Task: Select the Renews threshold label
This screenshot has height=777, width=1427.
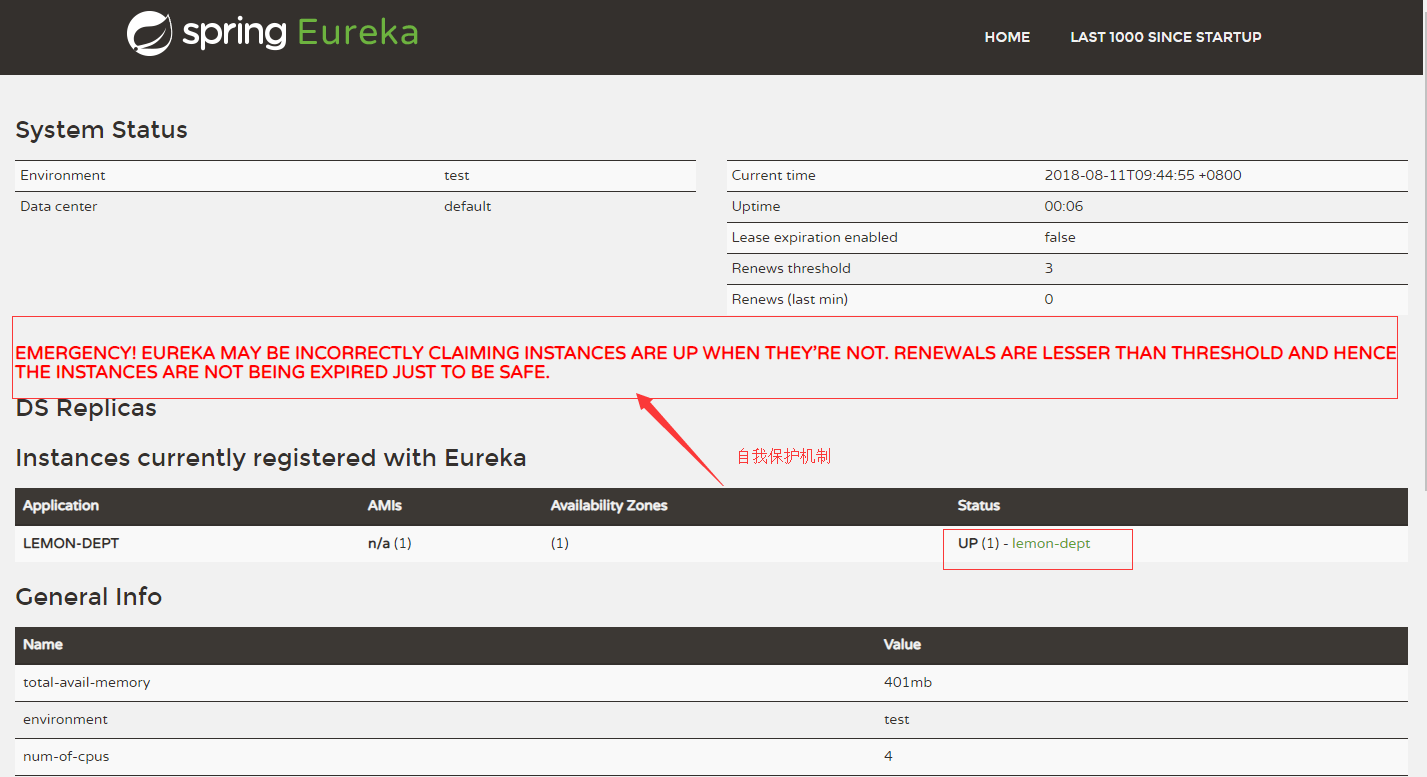Action: pyautogui.click(x=791, y=268)
